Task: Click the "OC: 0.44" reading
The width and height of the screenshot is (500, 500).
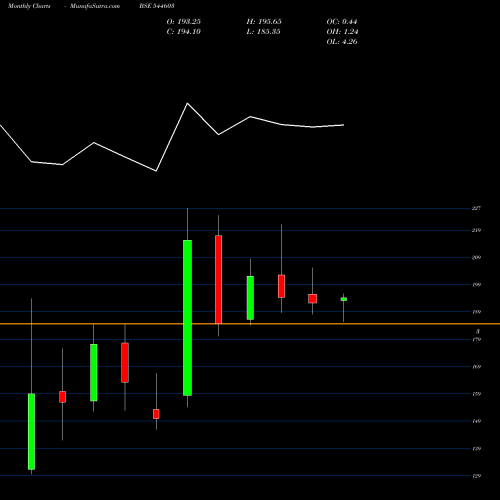Action: pos(342,22)
